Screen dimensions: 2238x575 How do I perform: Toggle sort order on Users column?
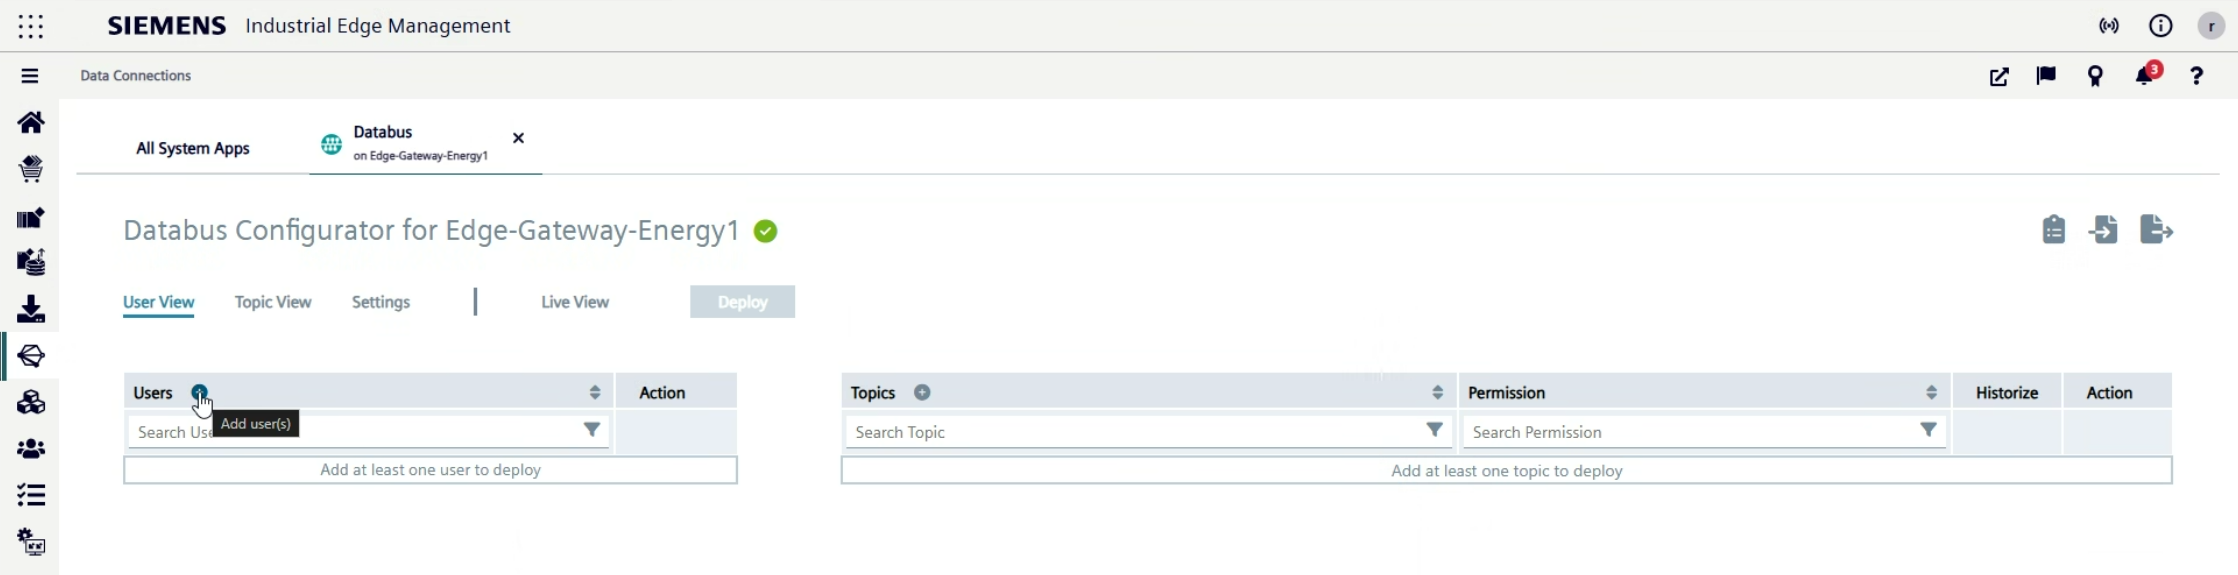(x=595, y=393)
